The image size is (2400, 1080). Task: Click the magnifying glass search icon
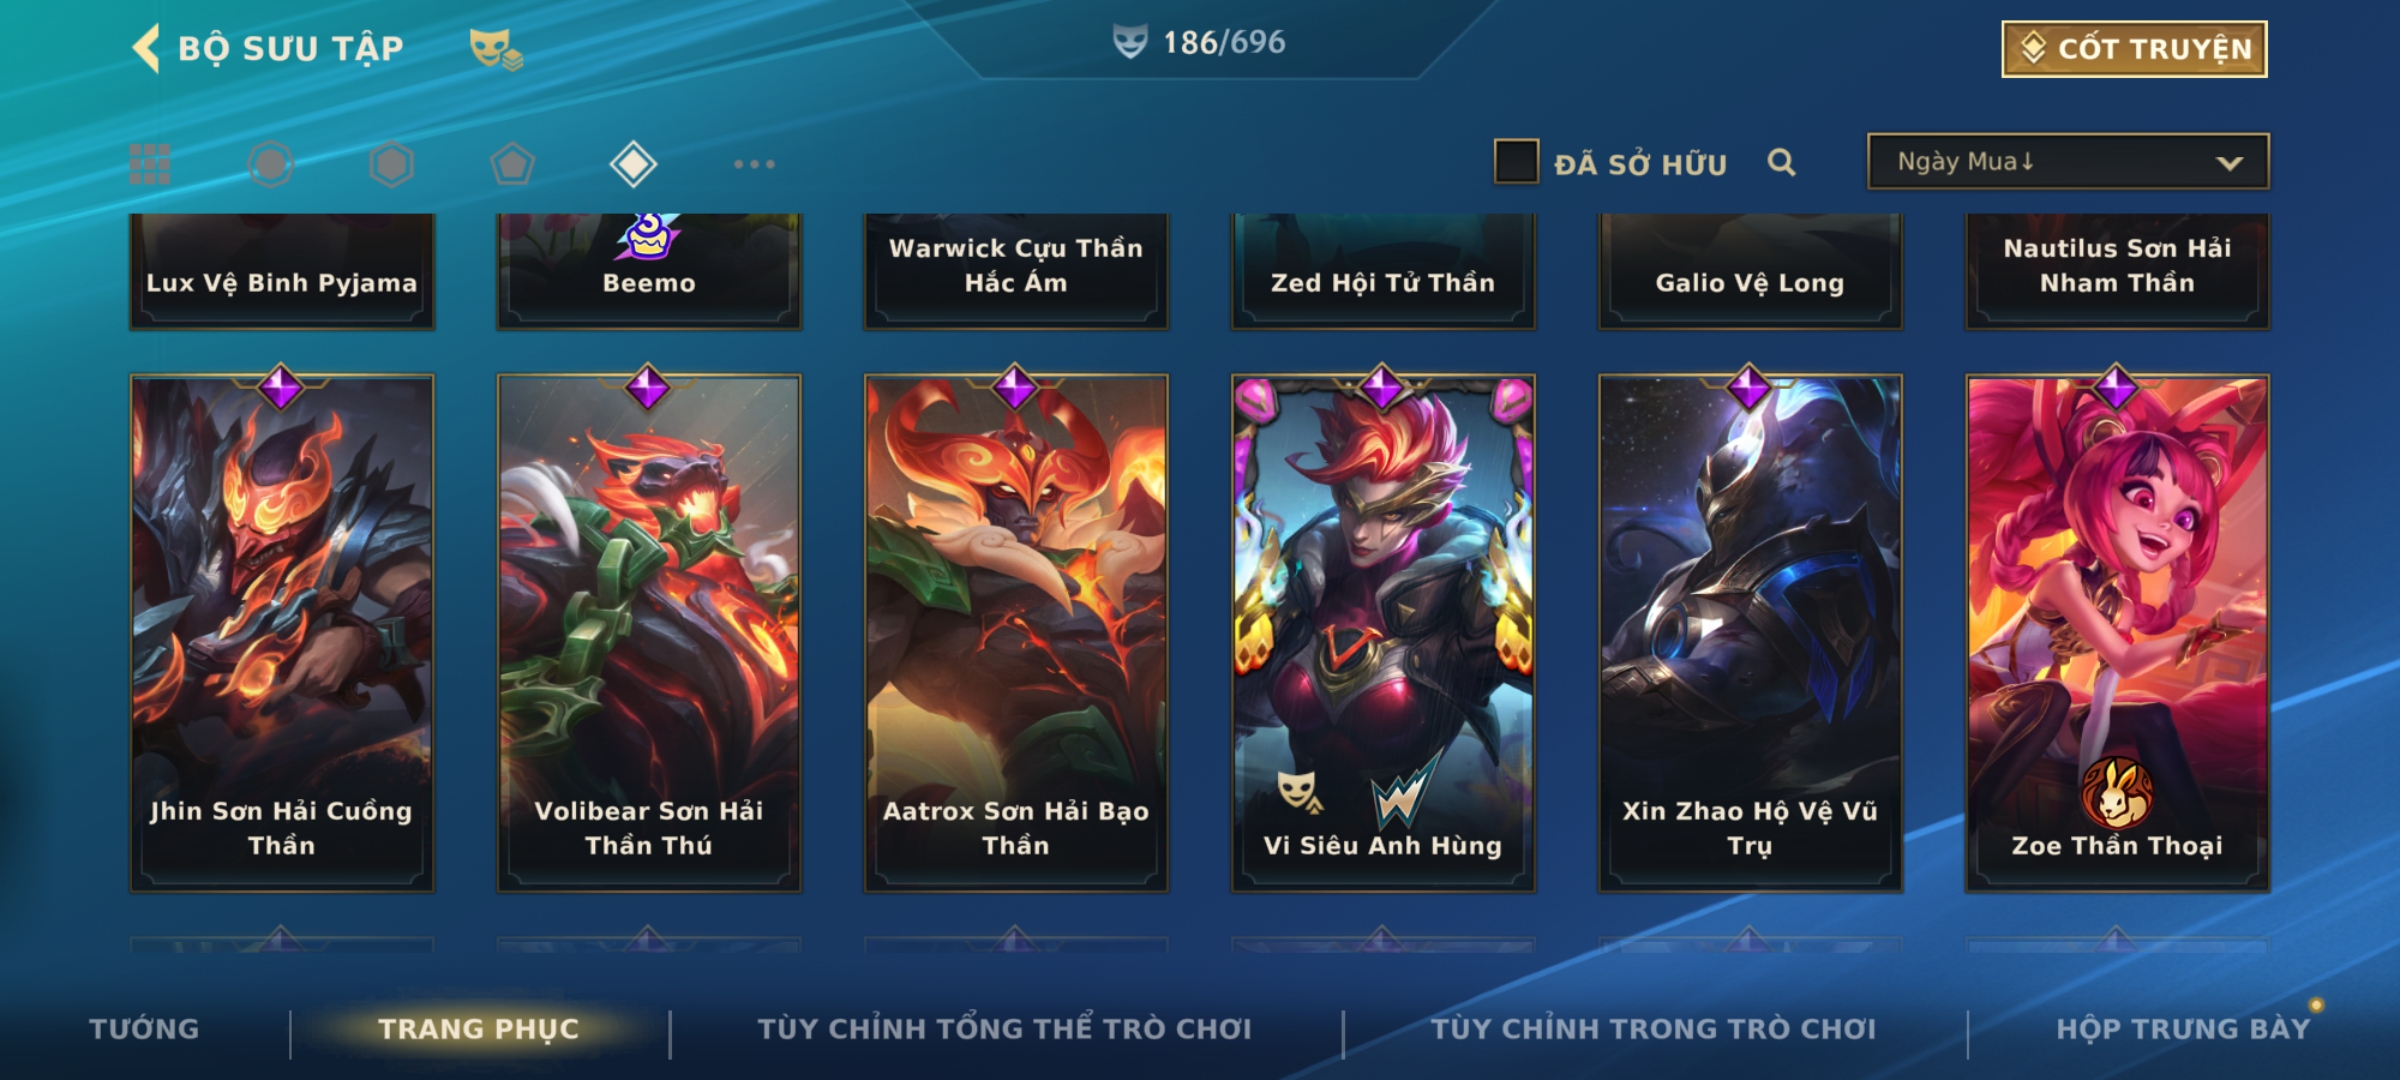click(1781, 162)
